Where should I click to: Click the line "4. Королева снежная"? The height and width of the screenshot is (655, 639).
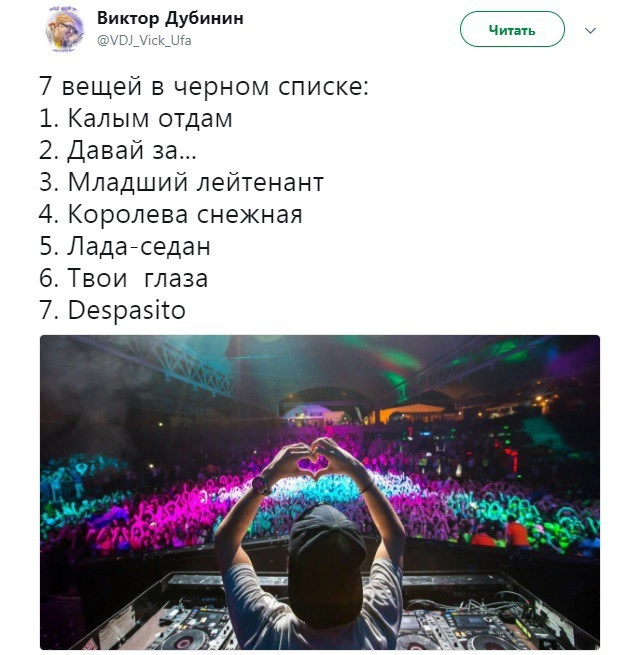171,215
